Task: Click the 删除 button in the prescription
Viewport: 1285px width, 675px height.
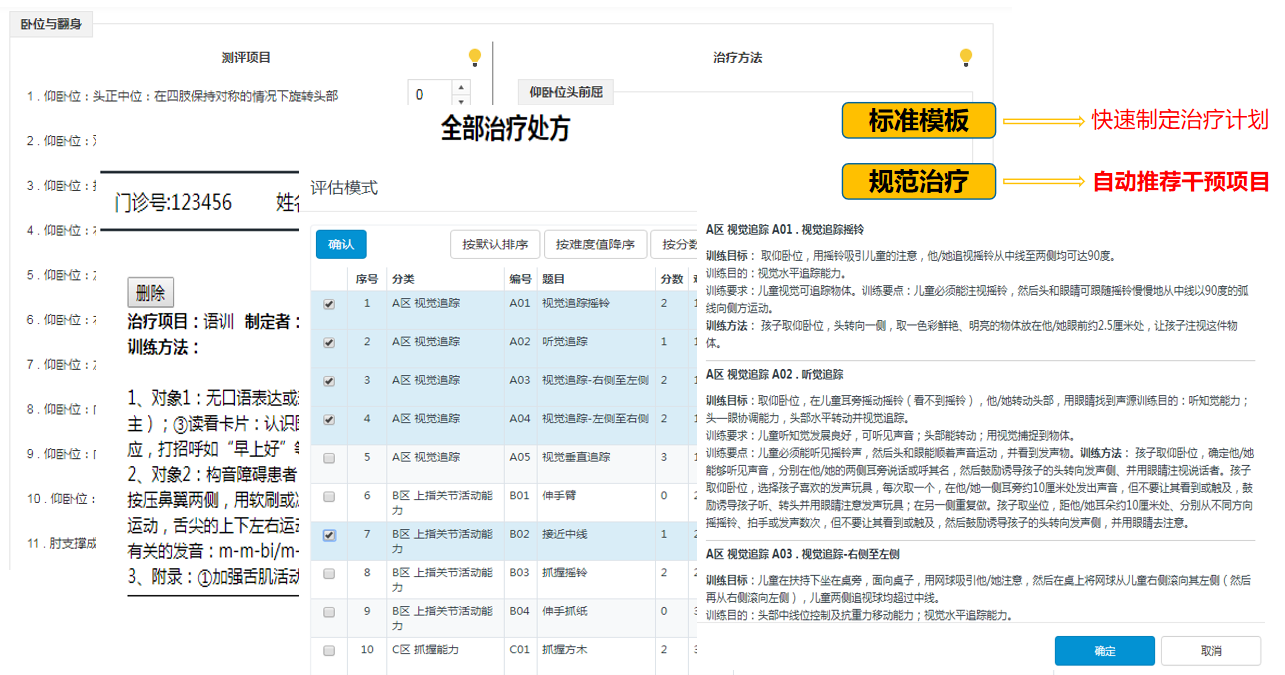Action: click(x=151, y=293)
